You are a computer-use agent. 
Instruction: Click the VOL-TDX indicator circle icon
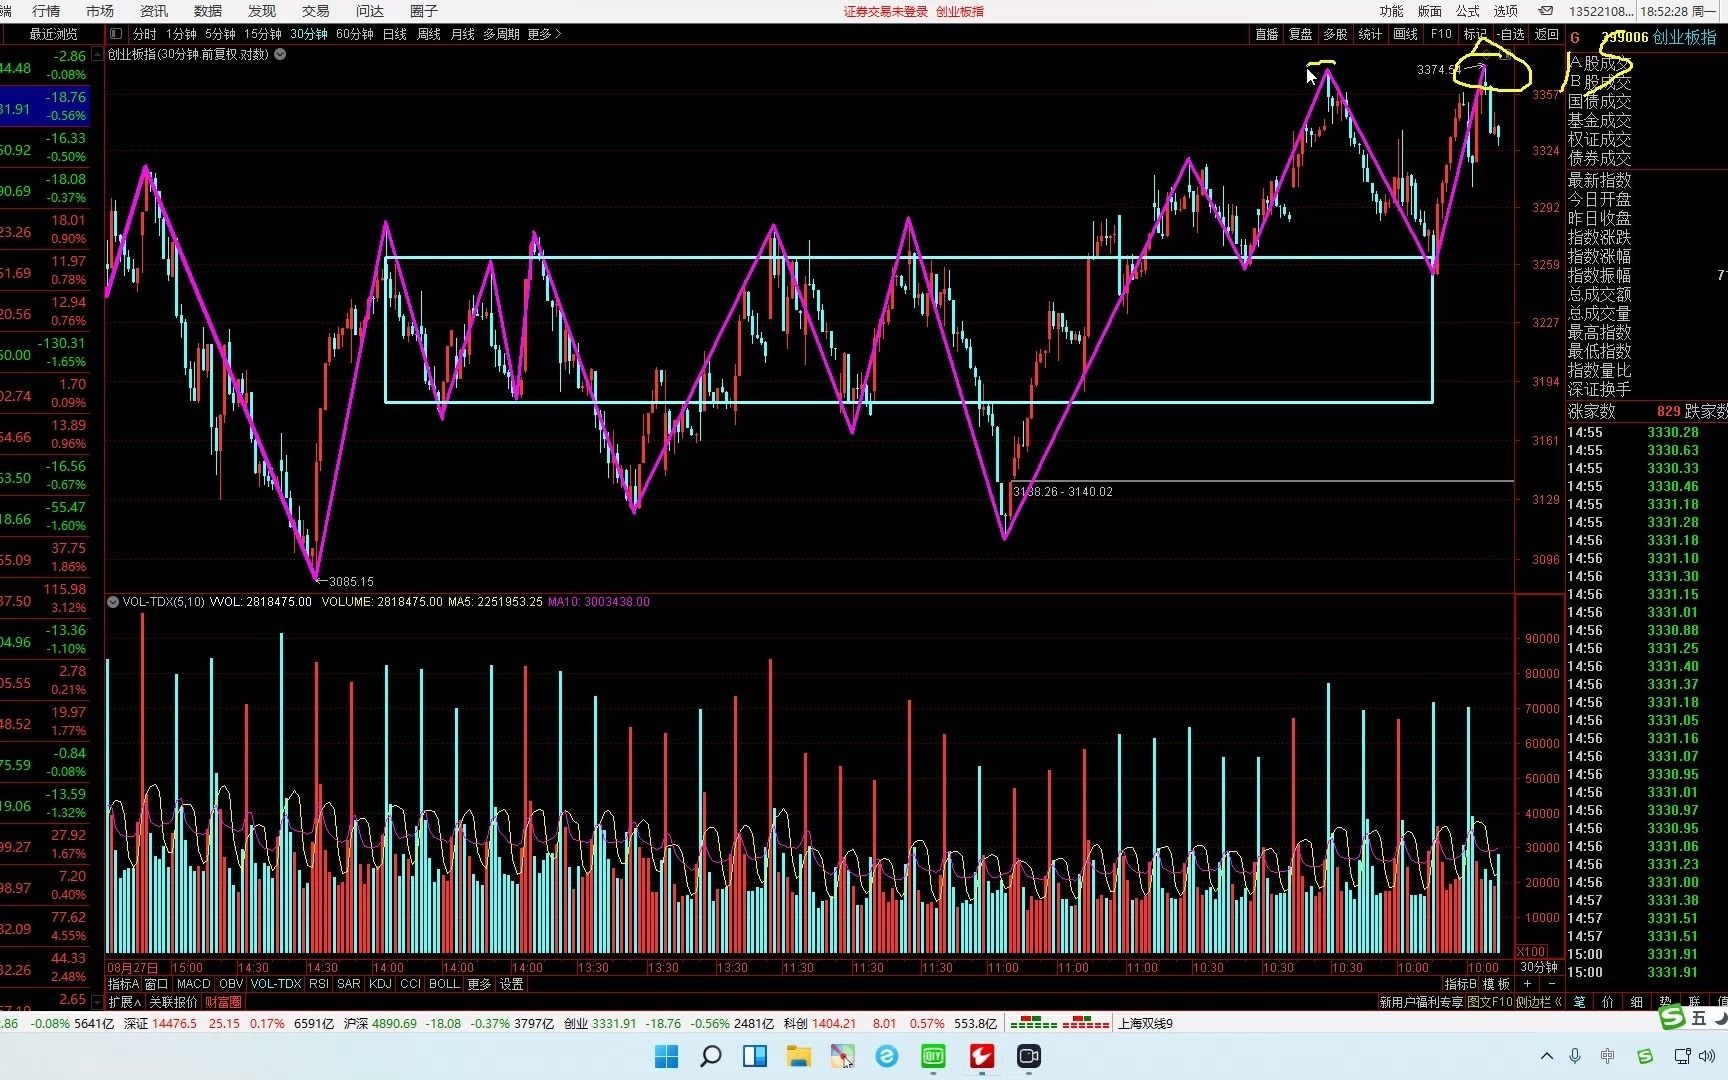point(113,602)
